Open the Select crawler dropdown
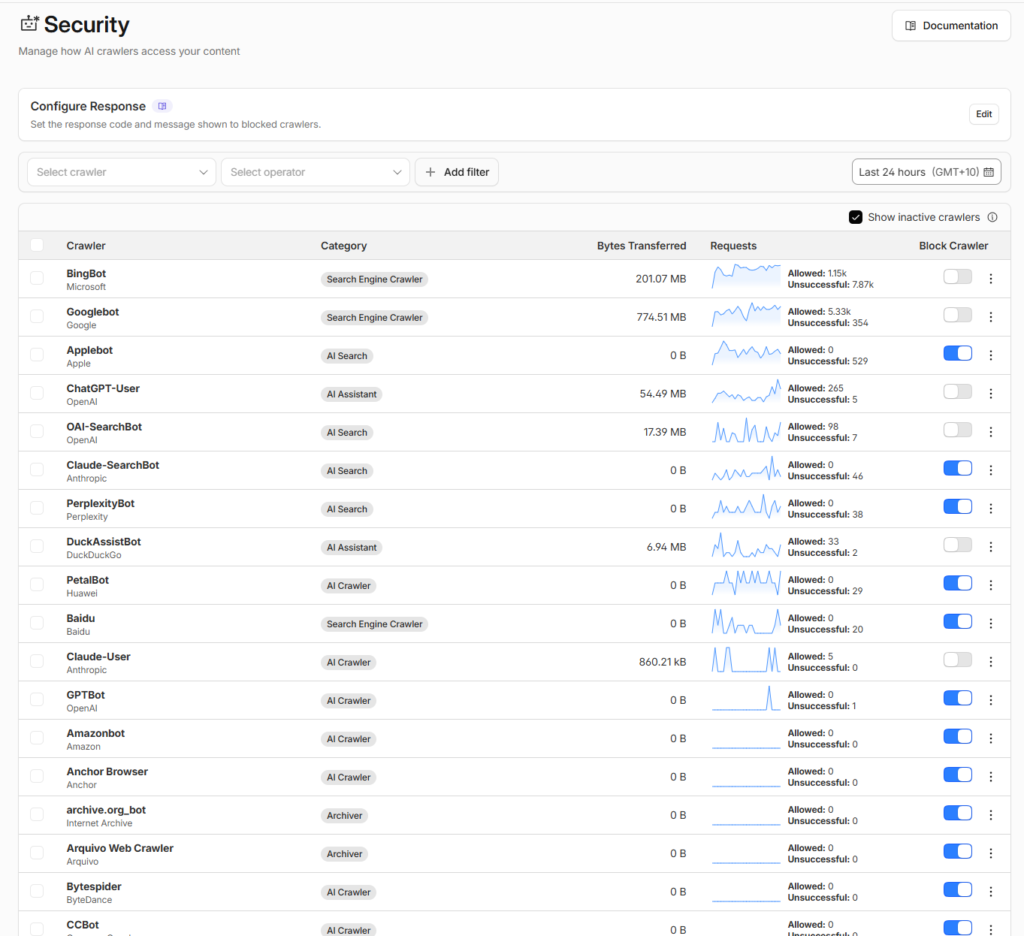This screenshot has height=936, width=1024. click(121, 172)
